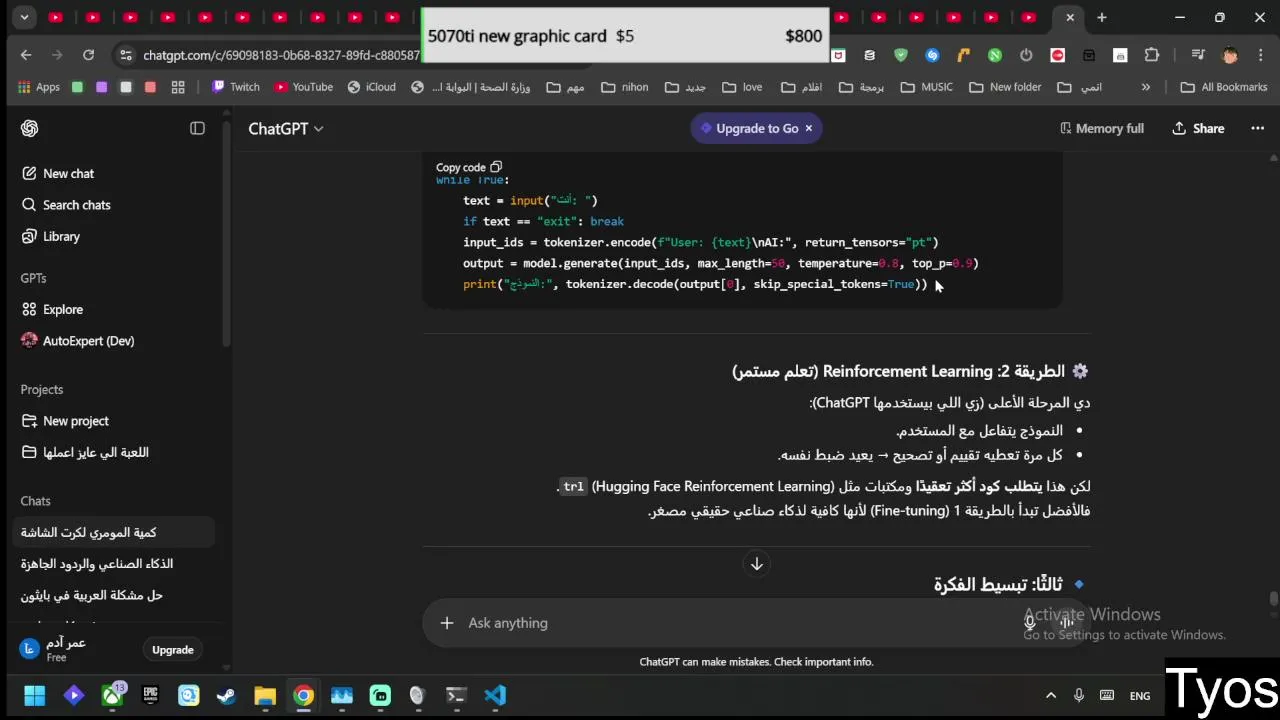This screenshot has height=720, width=1280.
Task: Open the MUSIC bookmarks folder
Action: (x=927, y=87)
